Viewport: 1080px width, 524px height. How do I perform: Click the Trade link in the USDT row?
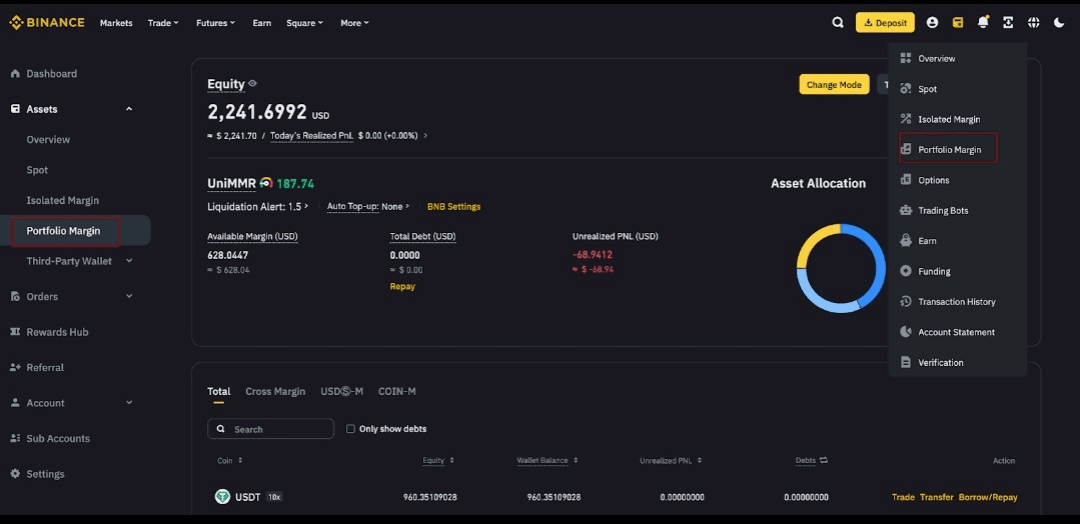click(x=903, y=497)
